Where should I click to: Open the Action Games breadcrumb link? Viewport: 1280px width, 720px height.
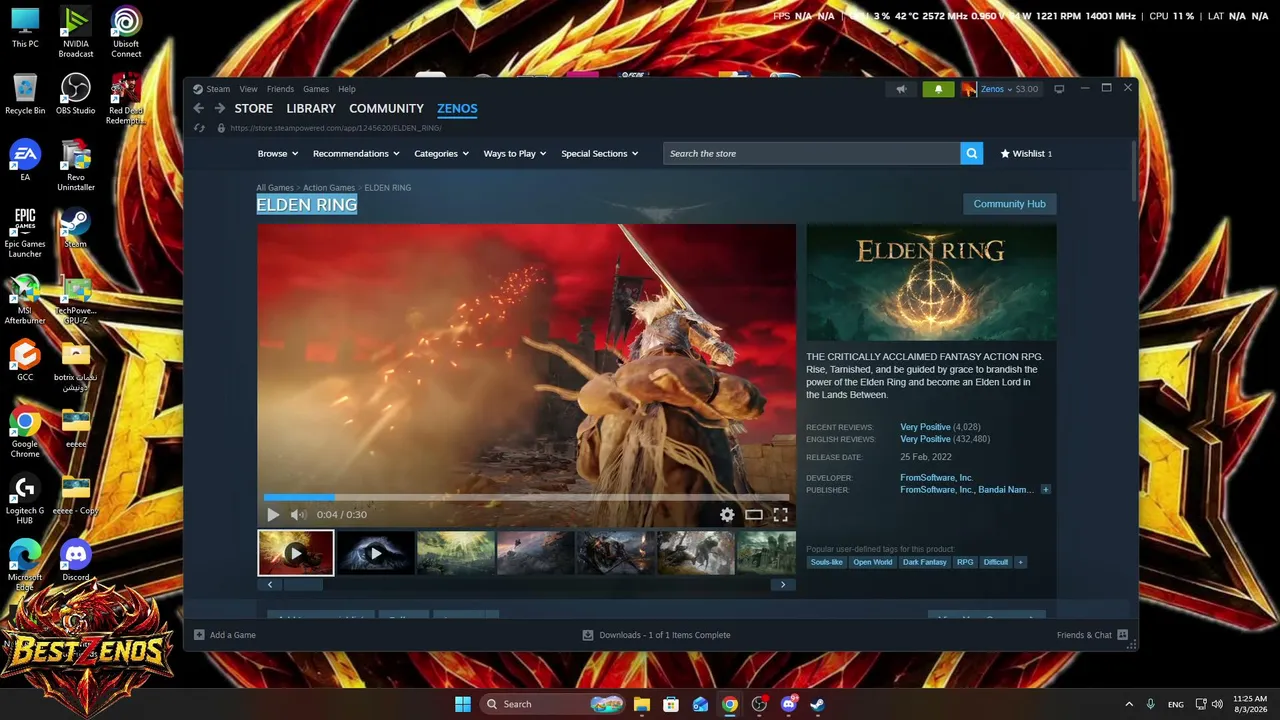329,188
